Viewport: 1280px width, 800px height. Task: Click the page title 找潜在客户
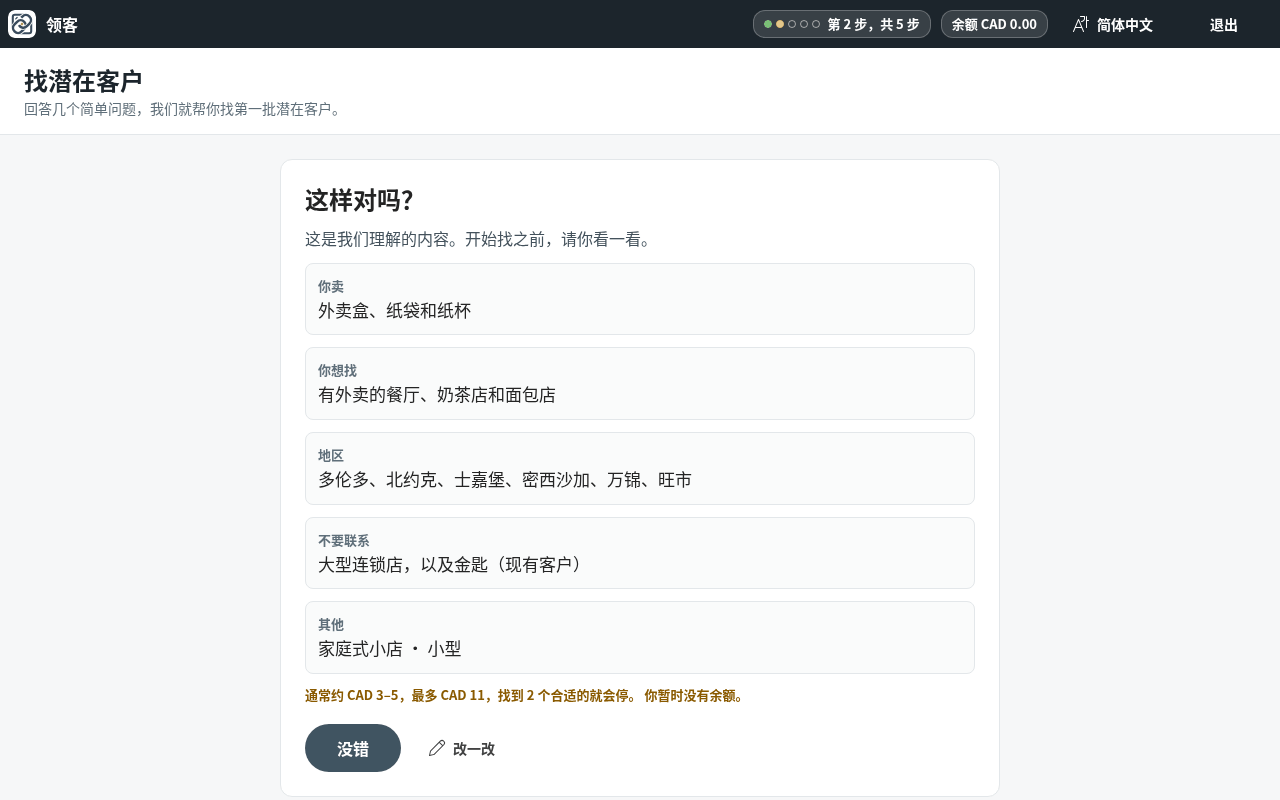[x=83, y=81]
